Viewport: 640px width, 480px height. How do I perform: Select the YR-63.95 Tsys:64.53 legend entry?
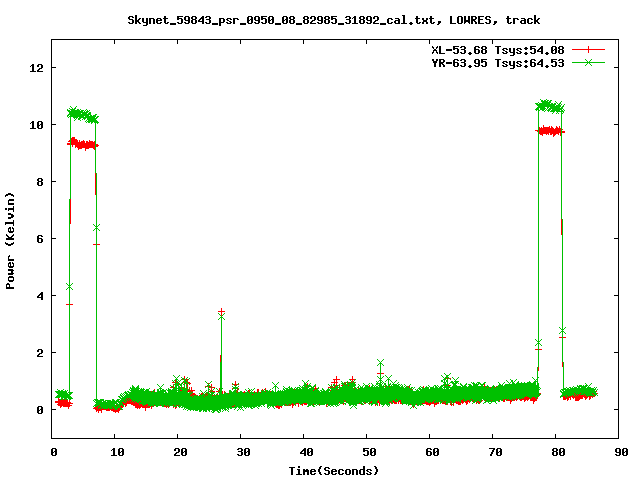click(x=498, y=63)
